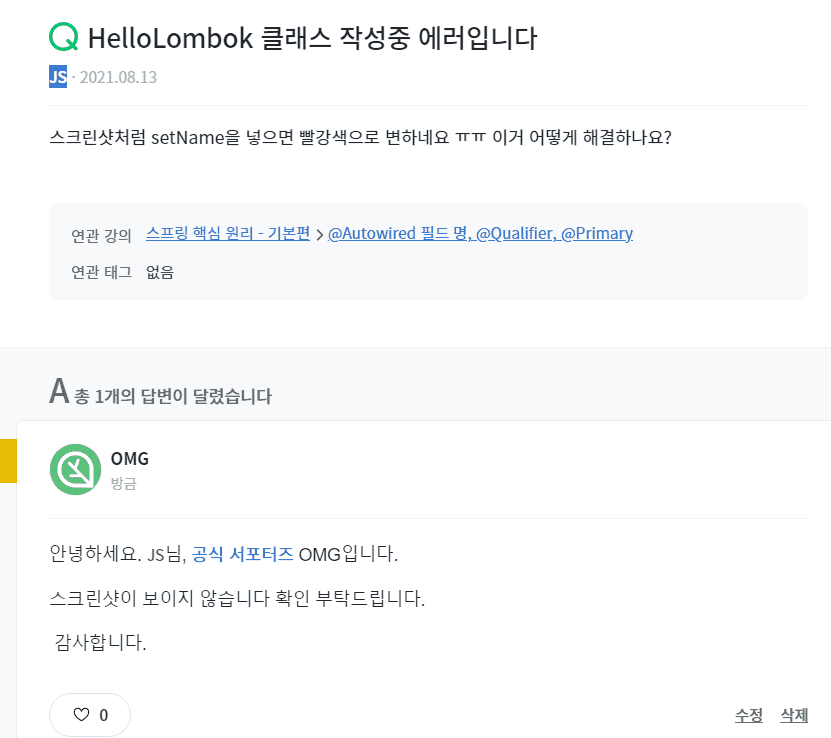Click the 연관 강의 label

pyautogui.click(x=101, y=236)
